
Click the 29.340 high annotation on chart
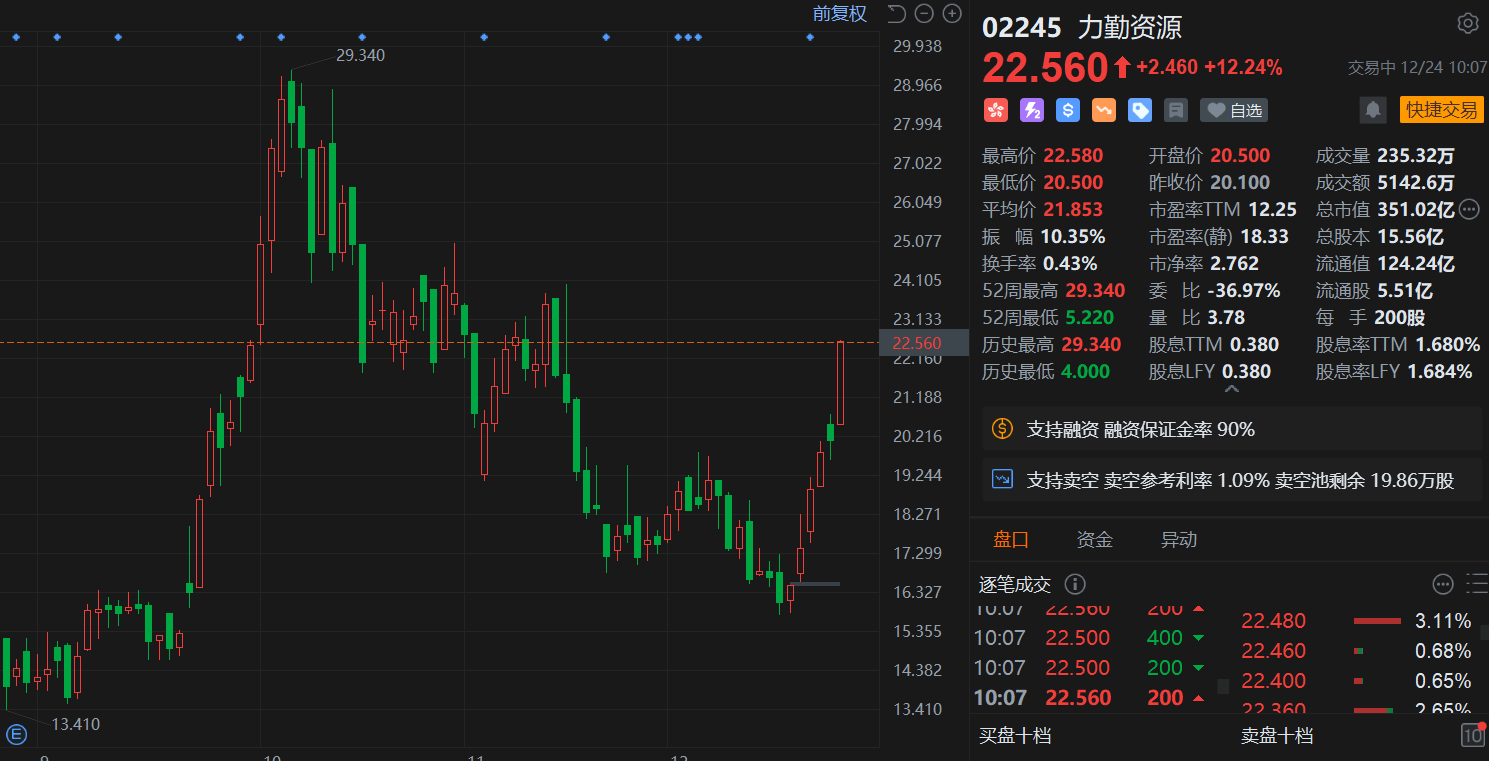pyautogui.click(x=360, y=55)
